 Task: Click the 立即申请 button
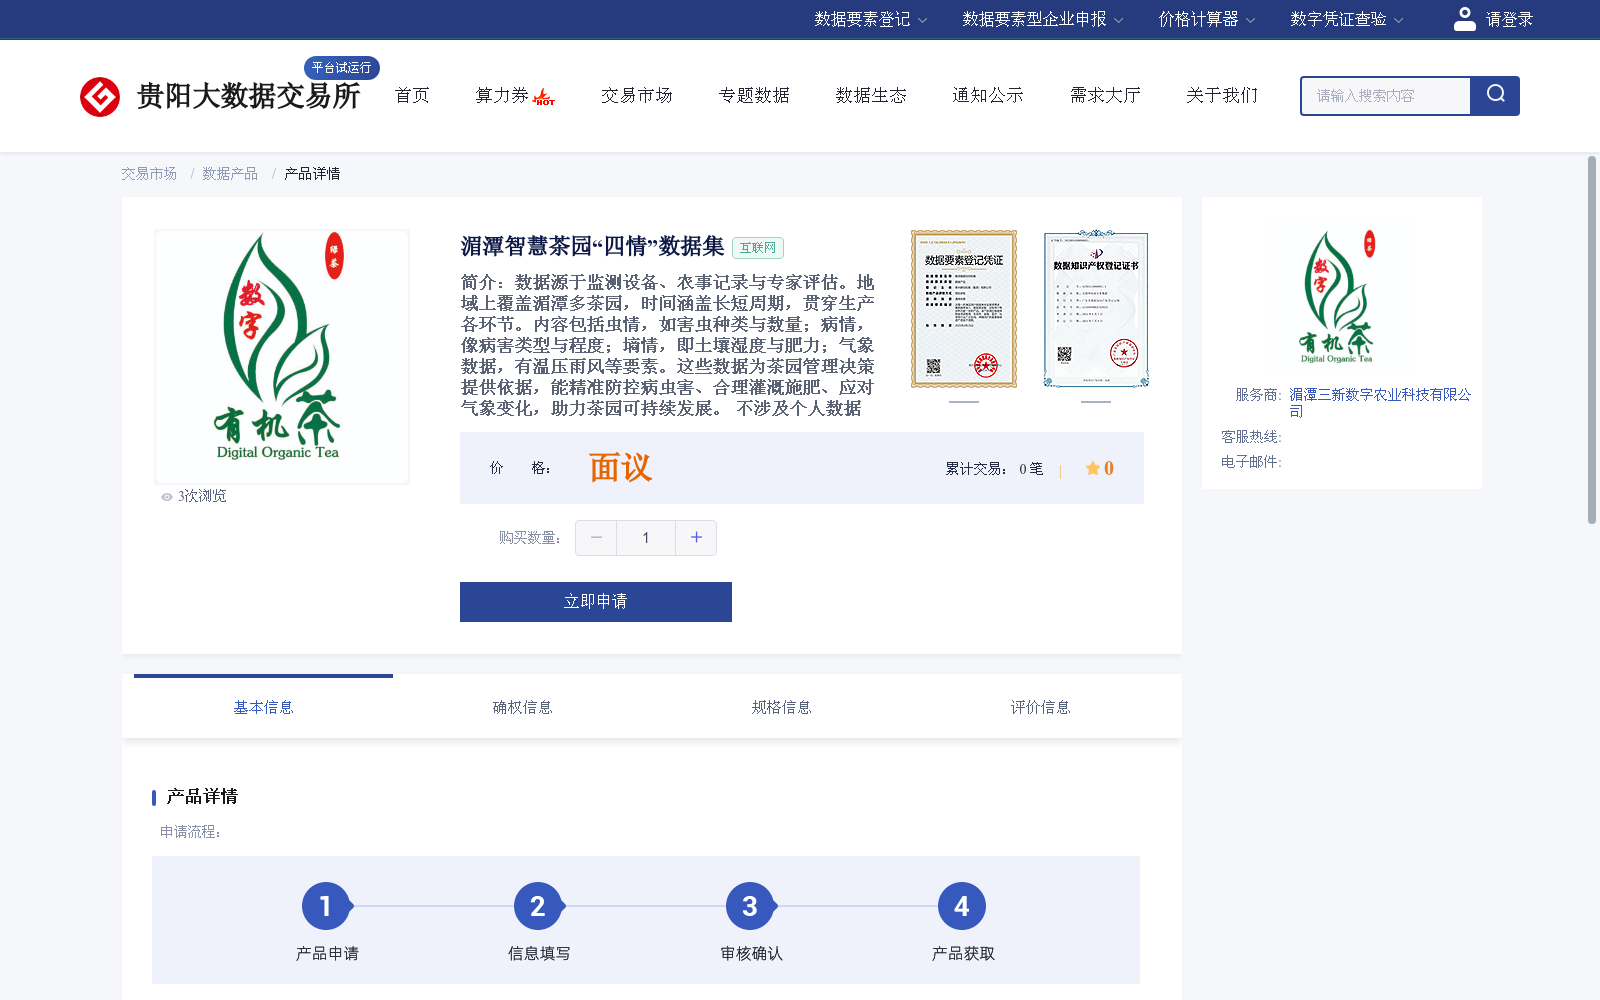point(596,602)
